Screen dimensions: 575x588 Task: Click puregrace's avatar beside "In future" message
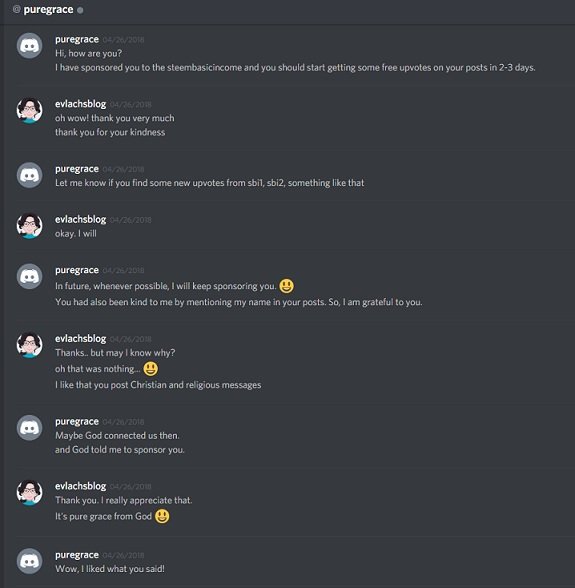pyautogui.click(x=29, y=276)
